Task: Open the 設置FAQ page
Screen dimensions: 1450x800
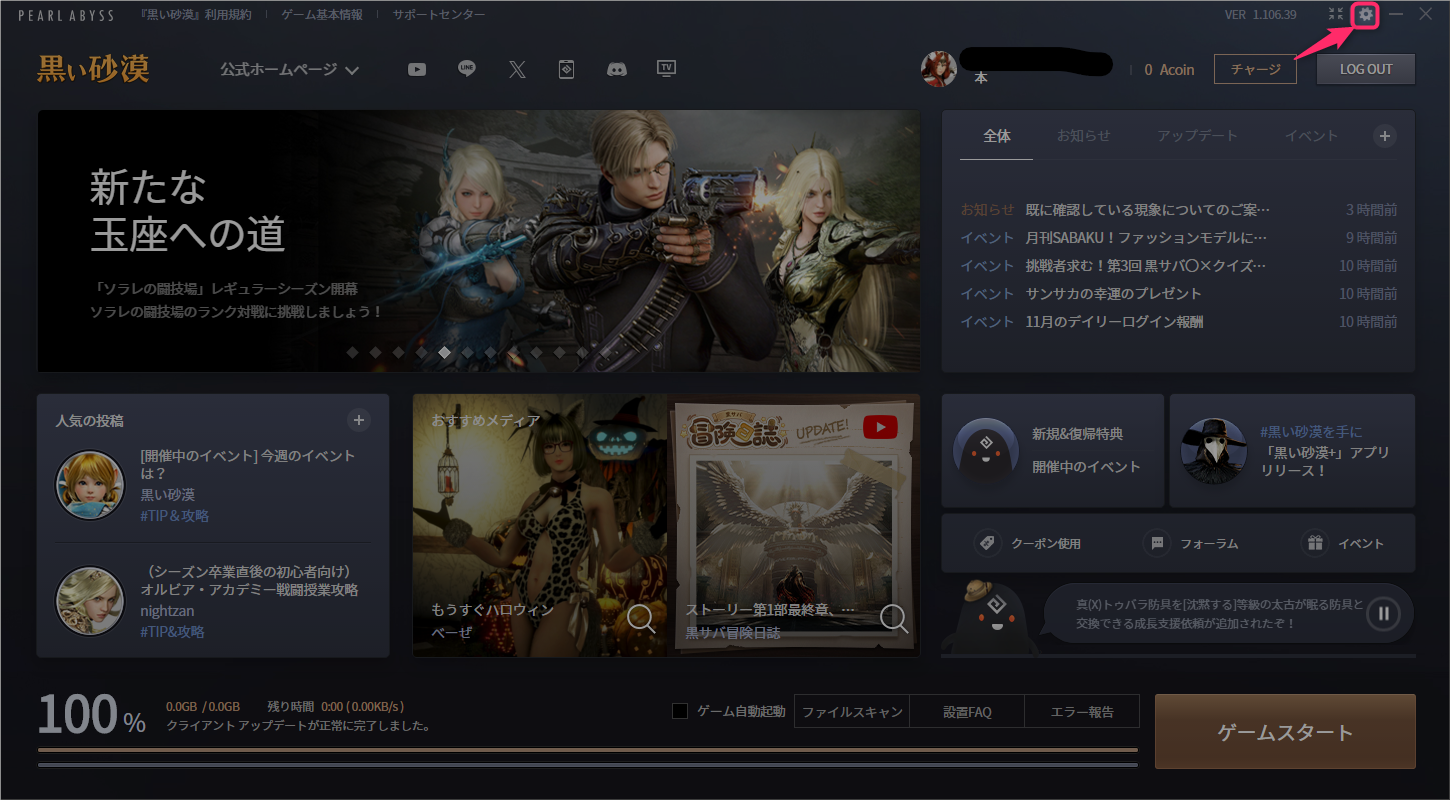Action: coord(967,711)
